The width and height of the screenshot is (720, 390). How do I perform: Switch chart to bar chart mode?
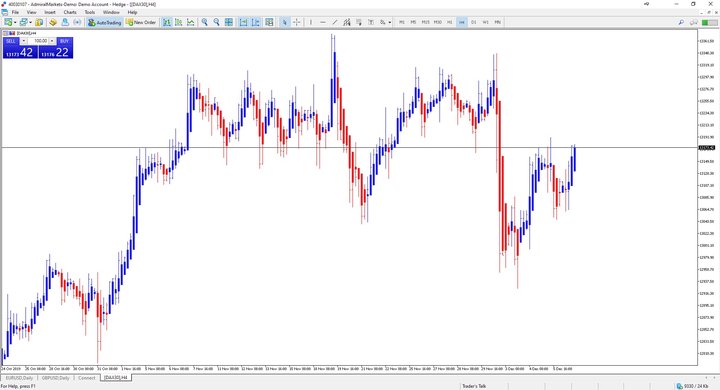(x=167, y=22)
